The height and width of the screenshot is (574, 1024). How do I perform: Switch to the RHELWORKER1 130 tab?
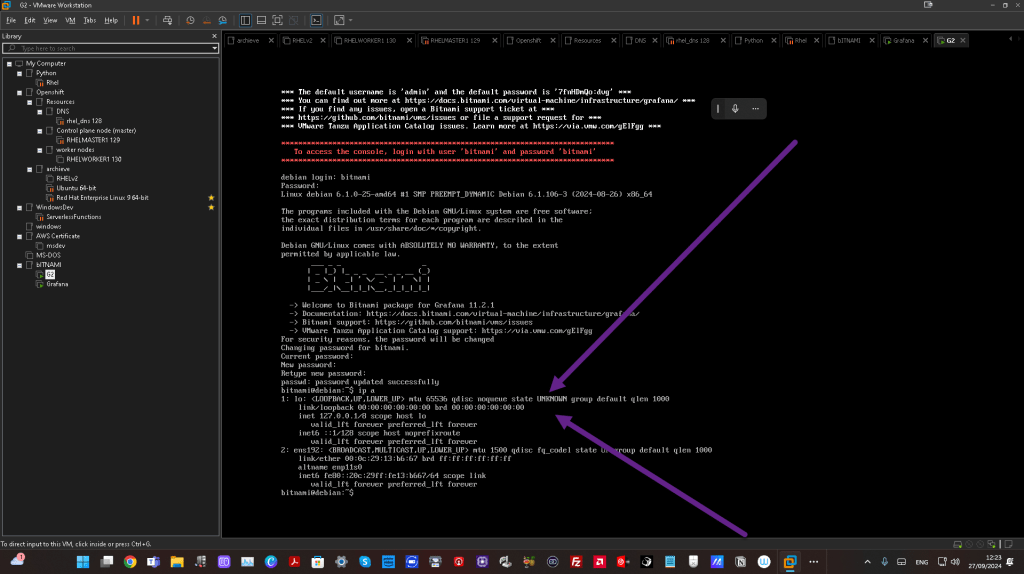(369, 40)
